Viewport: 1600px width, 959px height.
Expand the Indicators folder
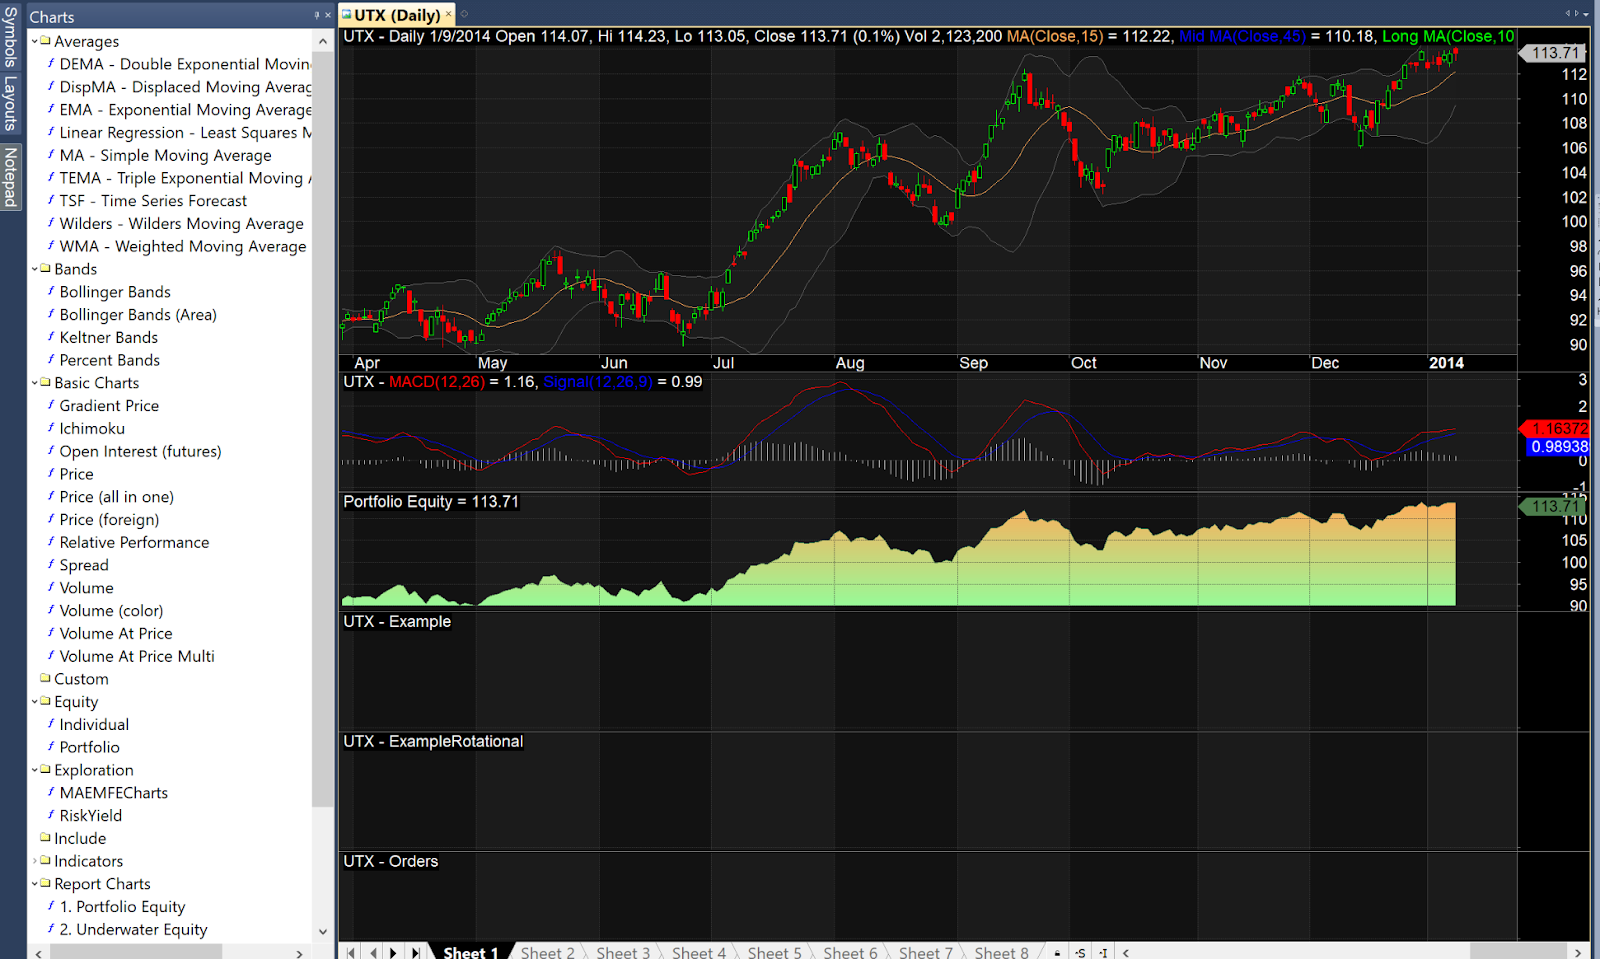pyautogui.click(x=35, y=861)
